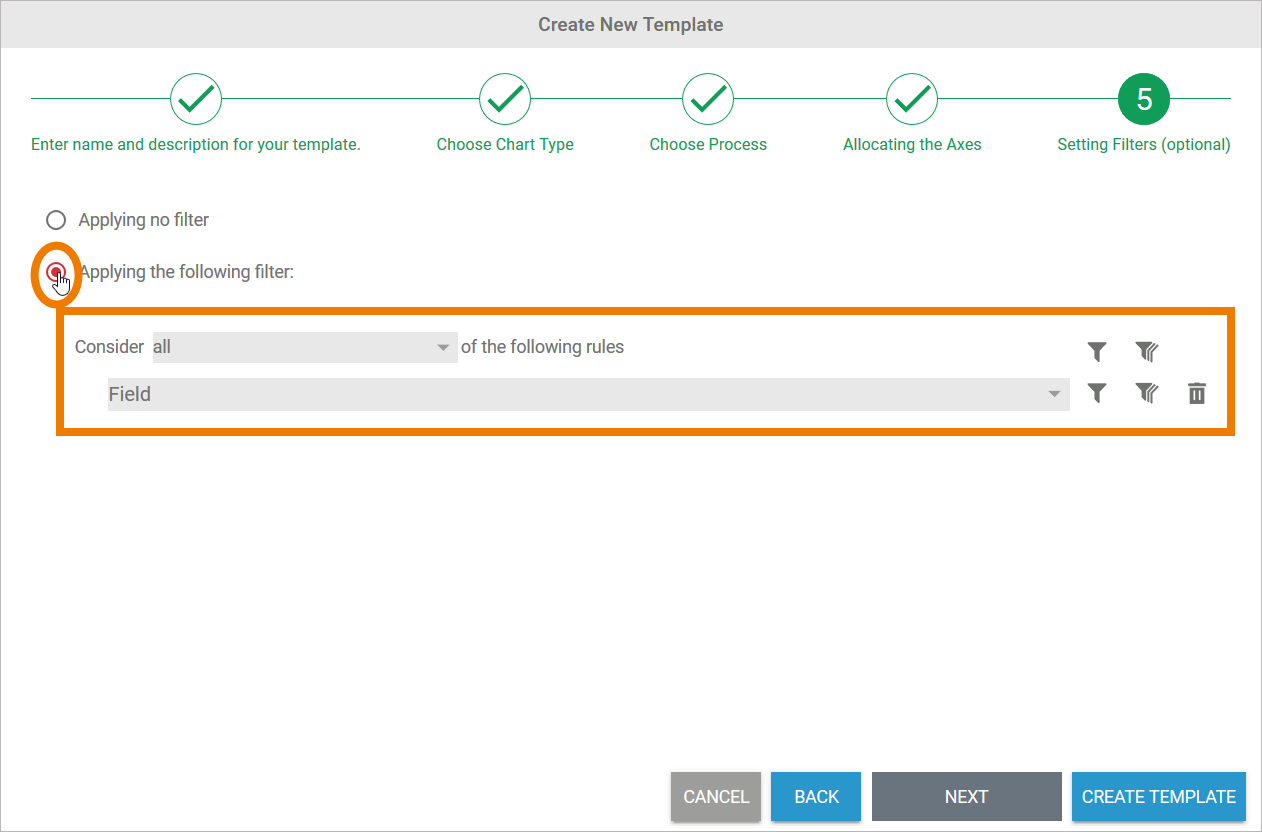Select Applying the following filter radio button
Viewport: 1262px width, 832px height.
[x=56, y=272]
